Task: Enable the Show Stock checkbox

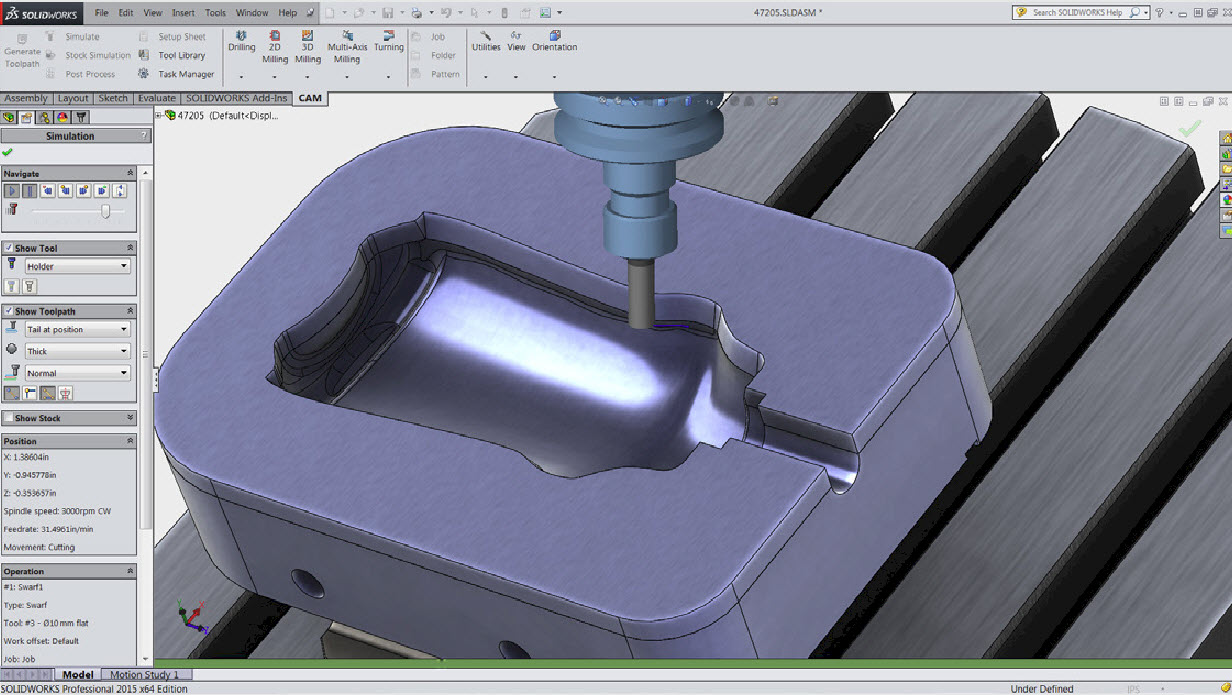Action: 9,418
